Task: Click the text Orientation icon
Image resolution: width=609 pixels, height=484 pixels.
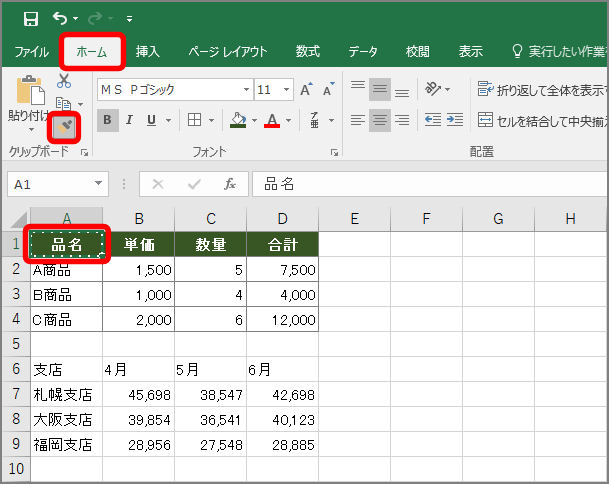Action: tap(433, 89)
